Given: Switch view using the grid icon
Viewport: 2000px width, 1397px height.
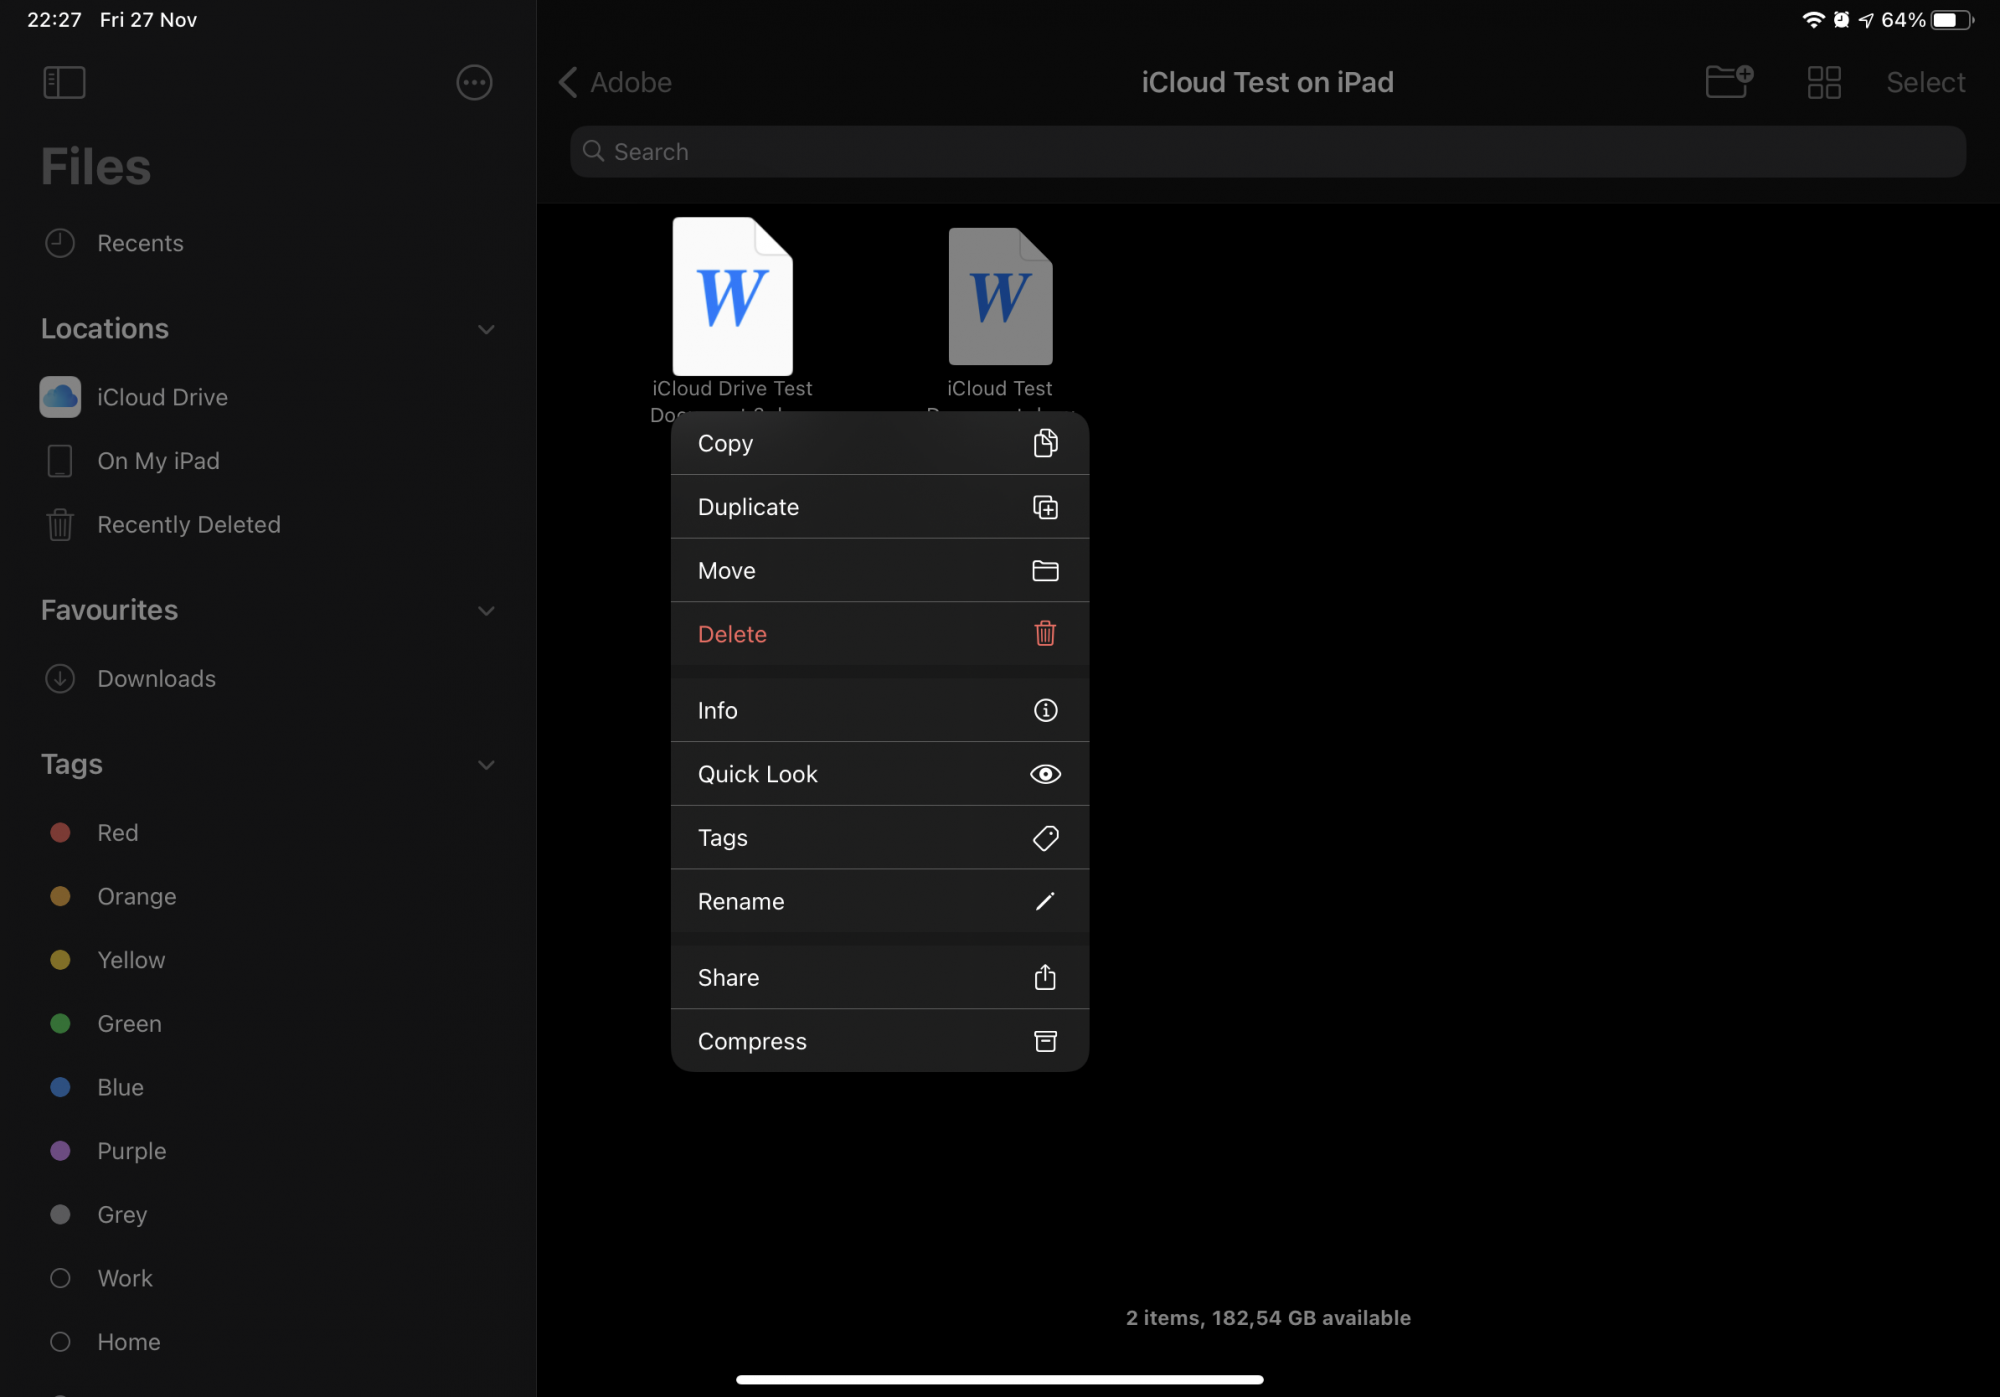Looking at the screenshot, I should (x=1824, y=82).
